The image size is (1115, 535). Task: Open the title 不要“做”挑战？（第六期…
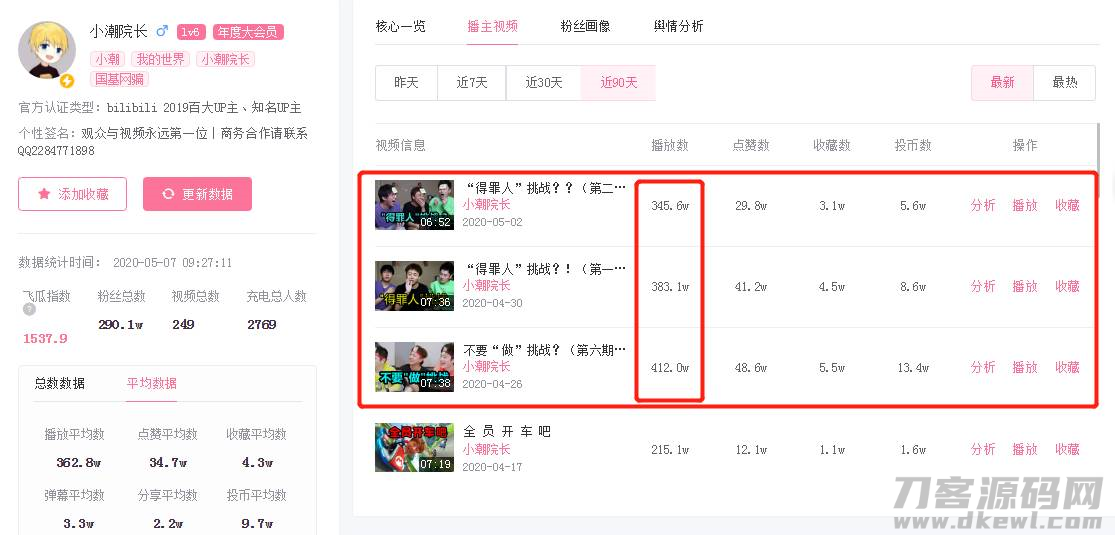545,350
